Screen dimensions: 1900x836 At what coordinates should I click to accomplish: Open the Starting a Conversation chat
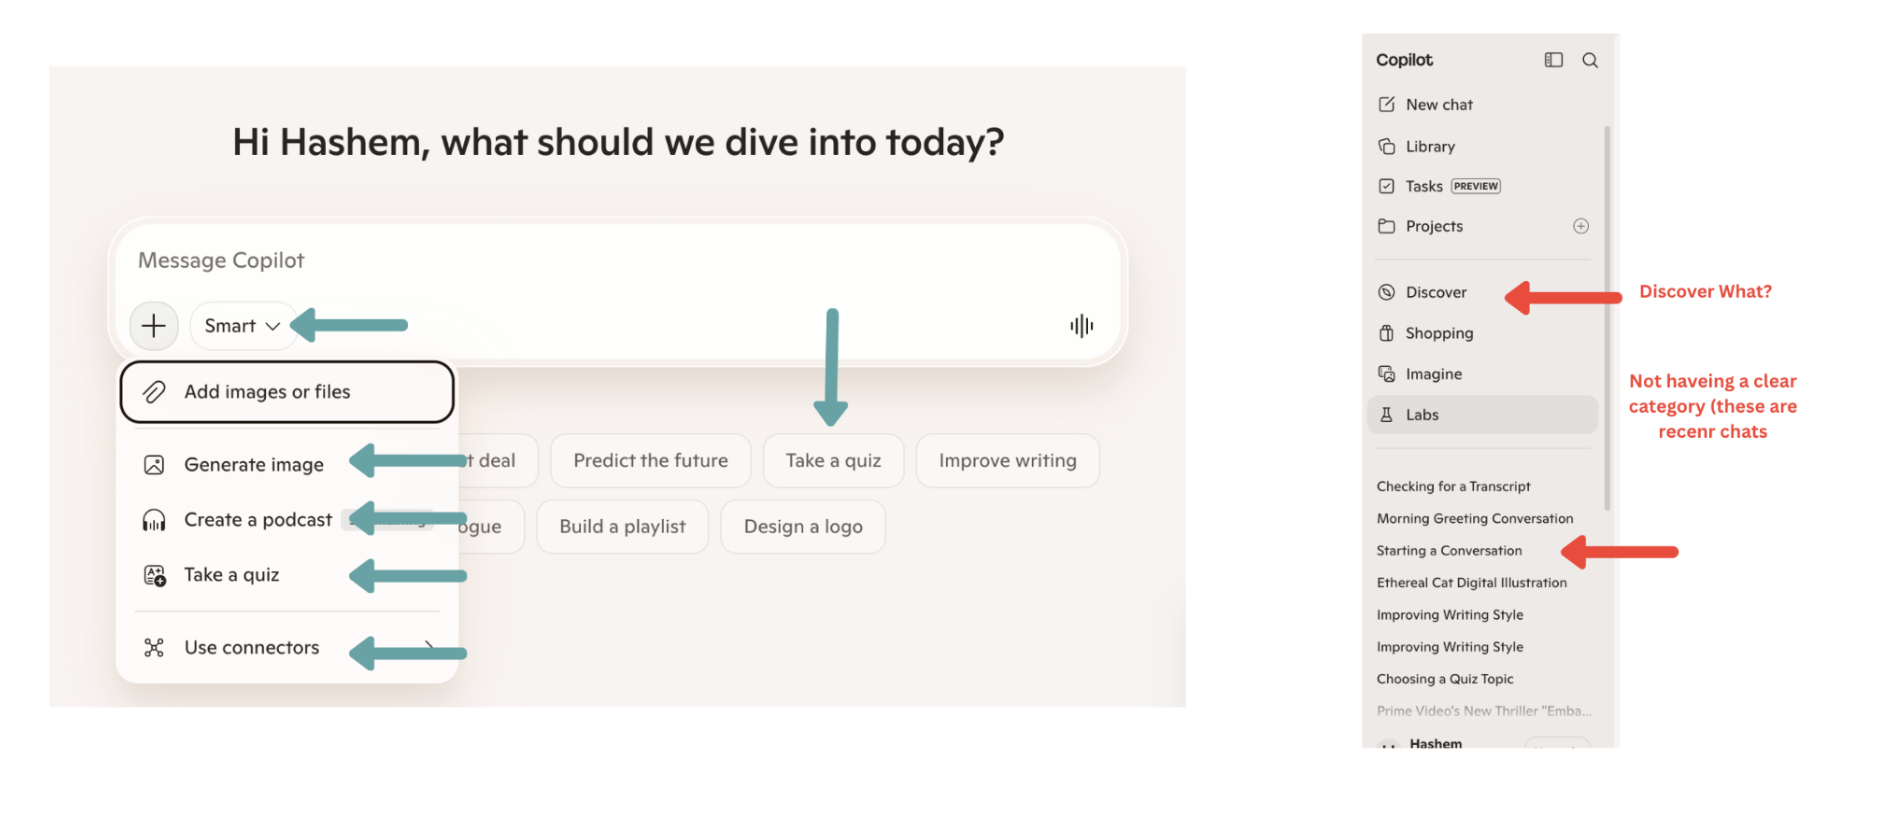pos(1449,551)
